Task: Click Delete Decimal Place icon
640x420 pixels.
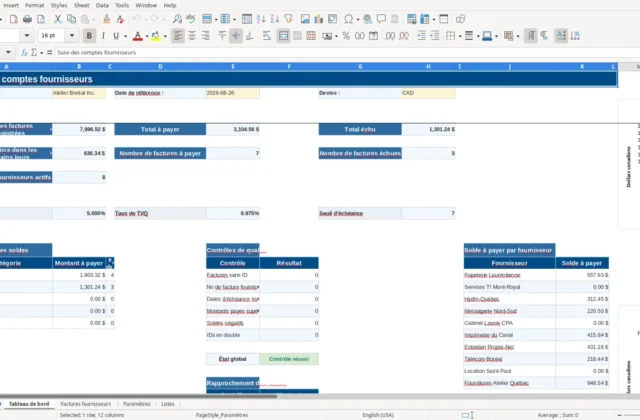Action: tap(404, 36)
